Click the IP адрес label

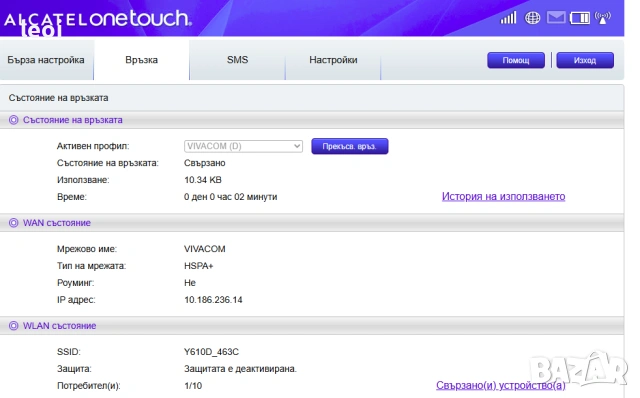(x=76, y=300)
